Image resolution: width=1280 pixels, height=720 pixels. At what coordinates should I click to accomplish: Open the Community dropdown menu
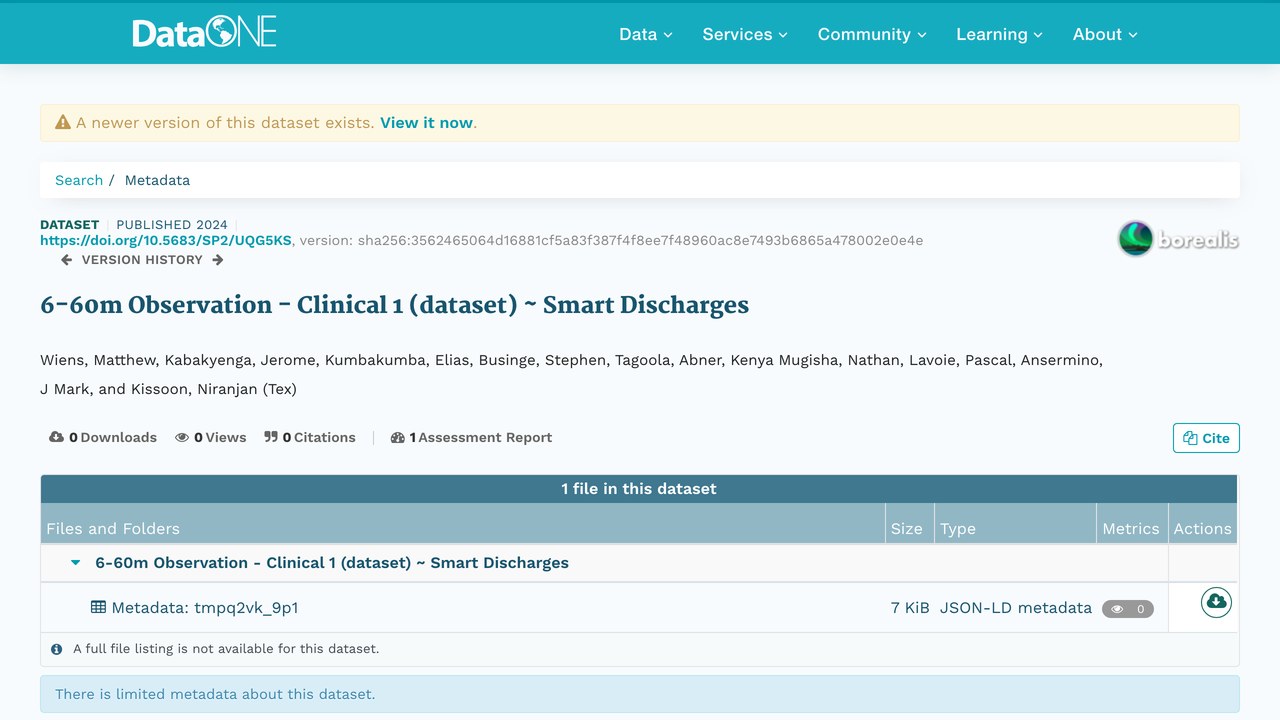point(872,34)
